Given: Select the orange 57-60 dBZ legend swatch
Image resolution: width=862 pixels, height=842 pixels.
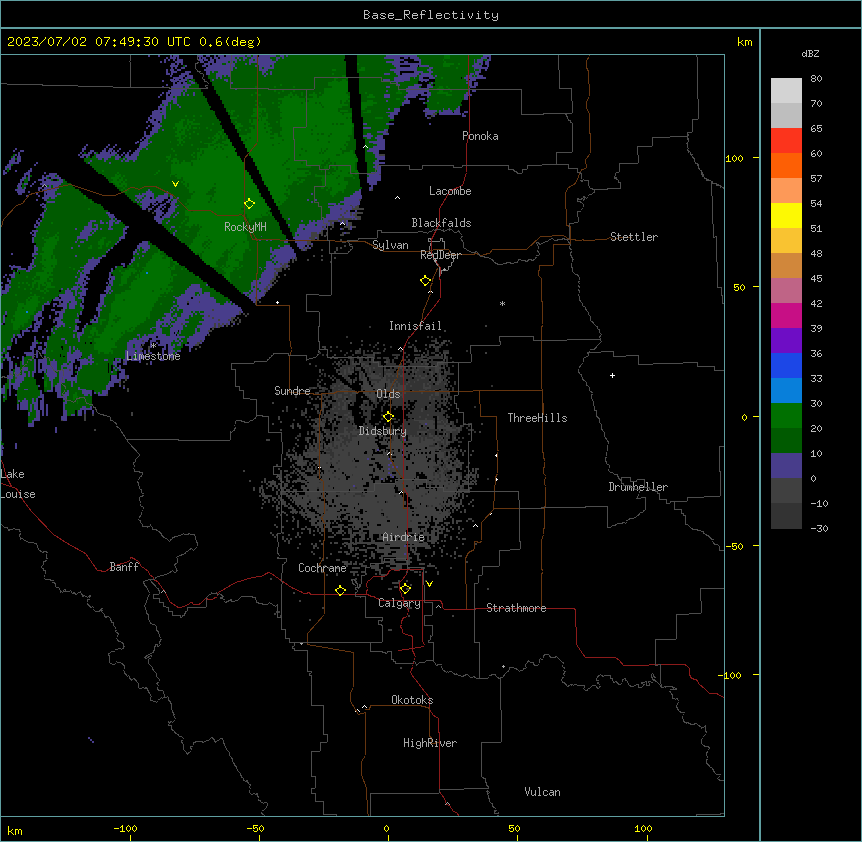Looking at the screenshot, I should [x=786, y=165].
